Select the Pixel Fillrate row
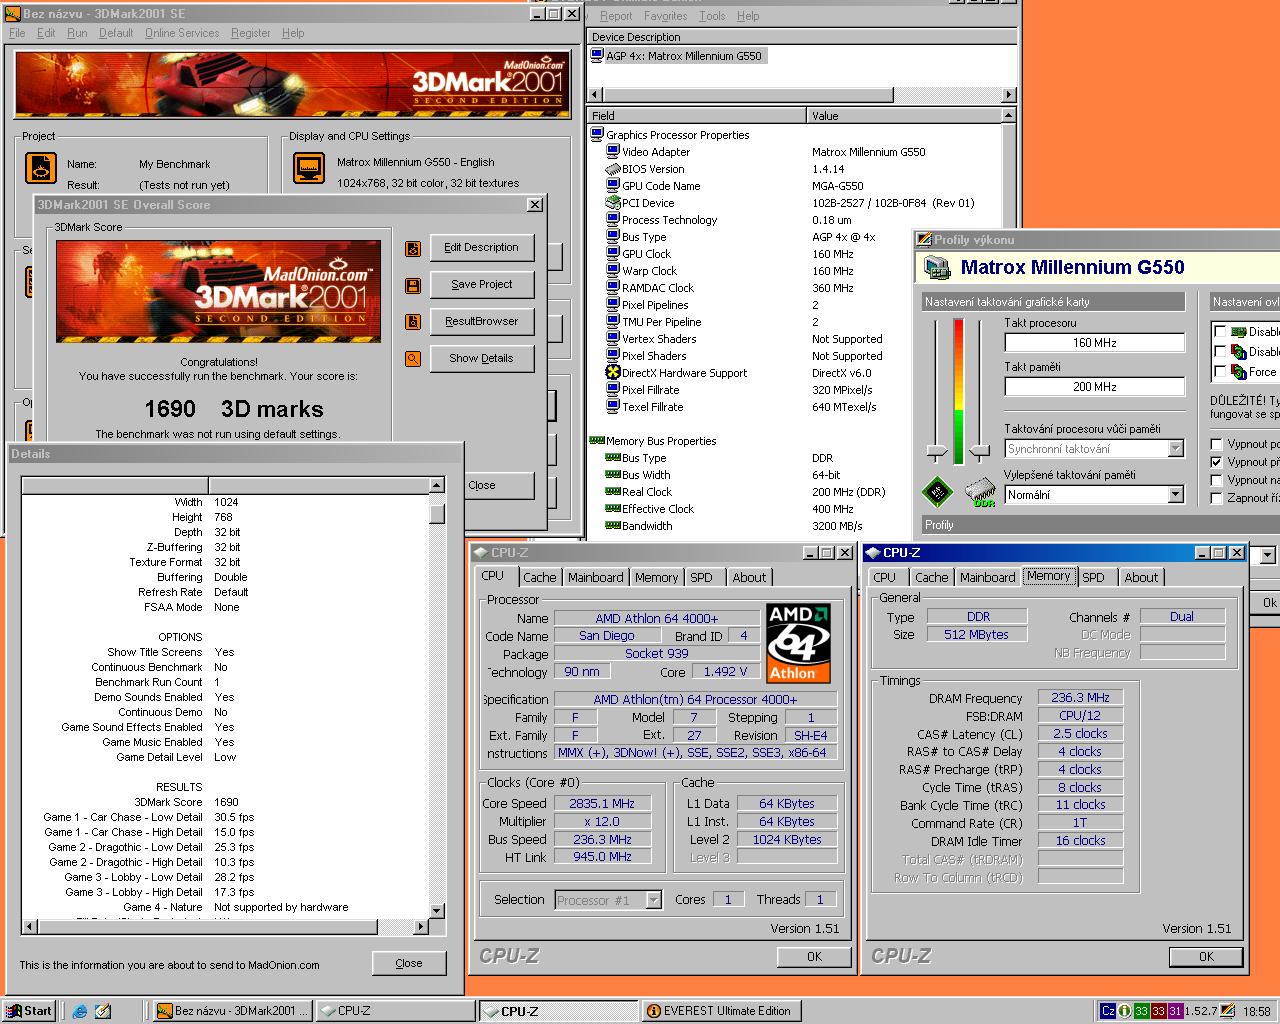 (x=800, y=390)
